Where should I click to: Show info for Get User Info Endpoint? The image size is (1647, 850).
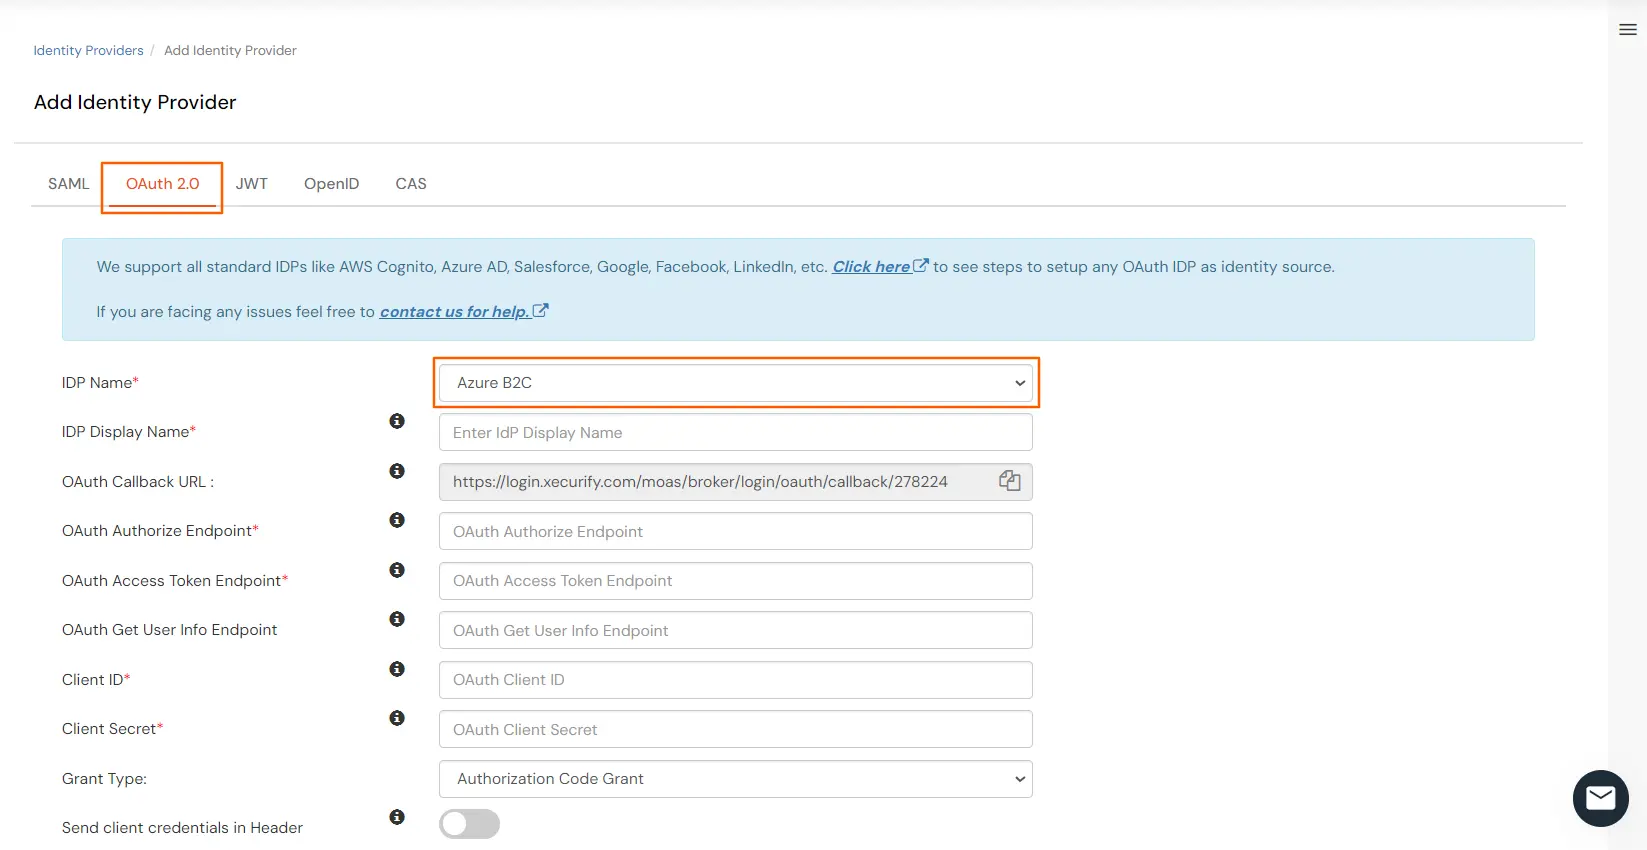click(397, 619)
